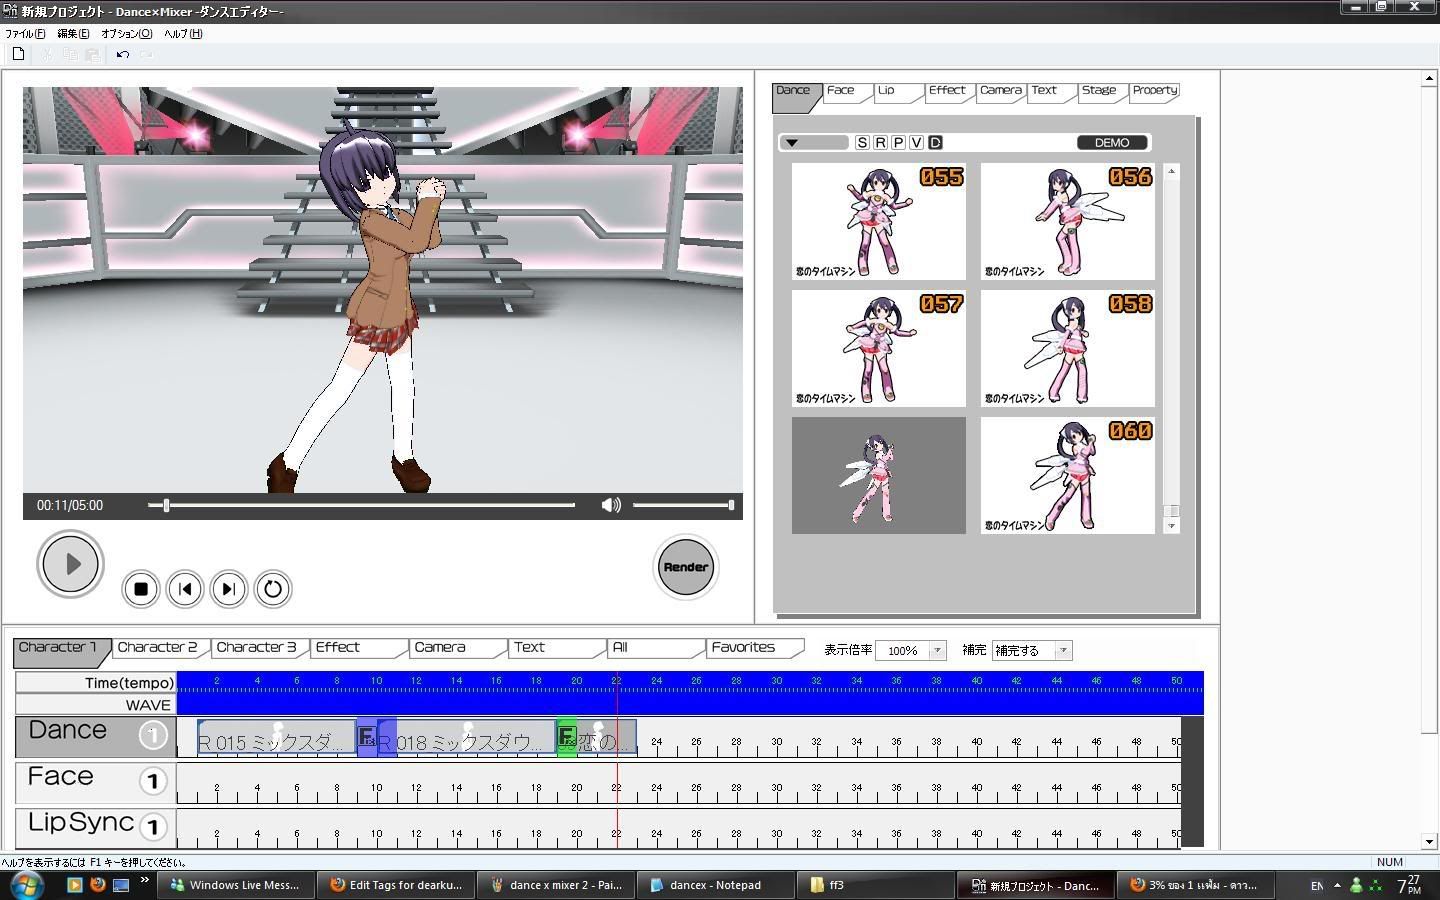
Task: Select dance motion thumbnail 056
Action: pos(1068,221)
